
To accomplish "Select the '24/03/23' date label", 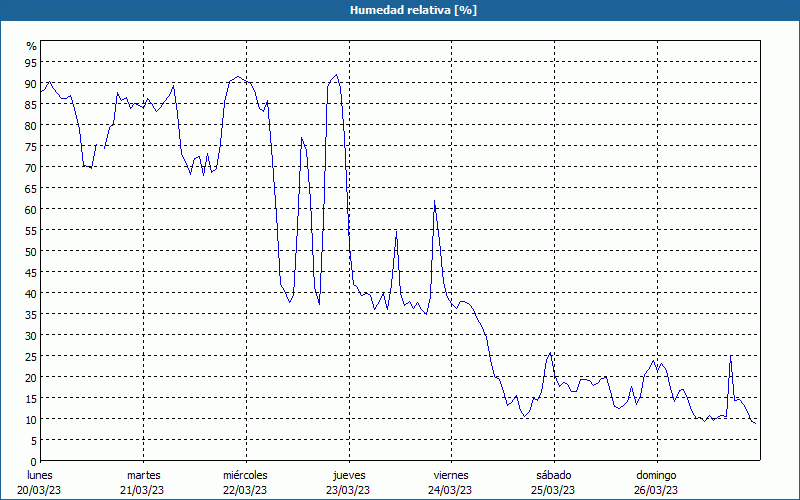I will (451, 490).
